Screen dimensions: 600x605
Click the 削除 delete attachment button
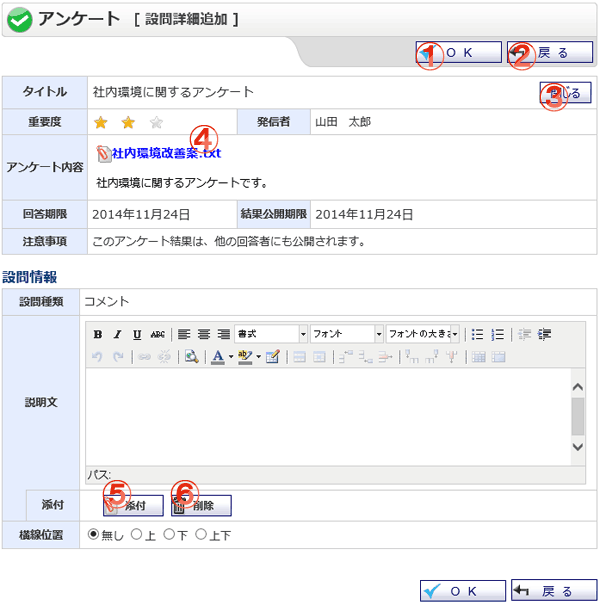(201, 505)
